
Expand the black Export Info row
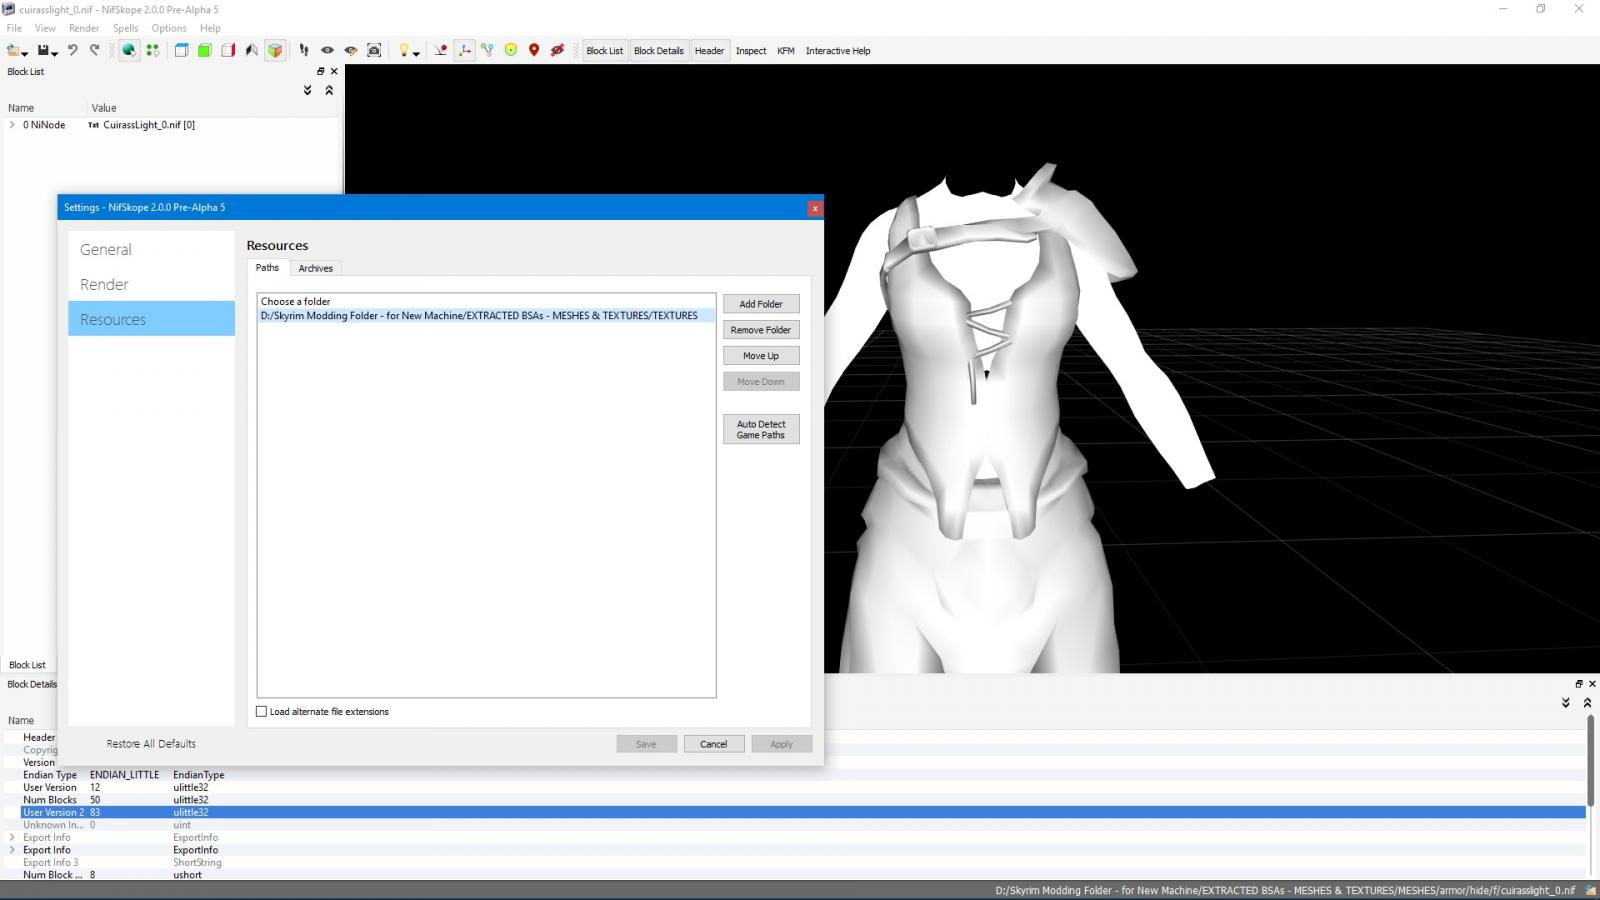pos(12,850)
